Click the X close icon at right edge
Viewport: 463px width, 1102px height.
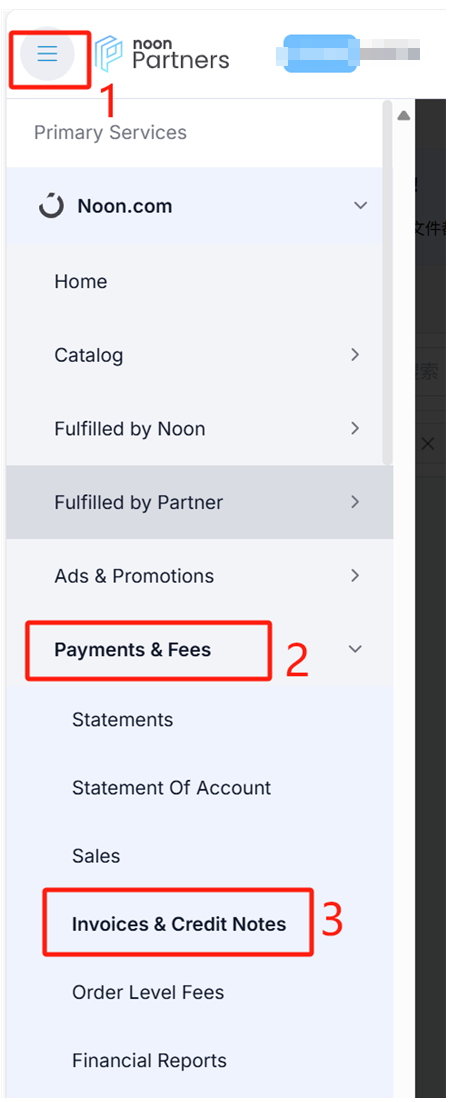427,443
